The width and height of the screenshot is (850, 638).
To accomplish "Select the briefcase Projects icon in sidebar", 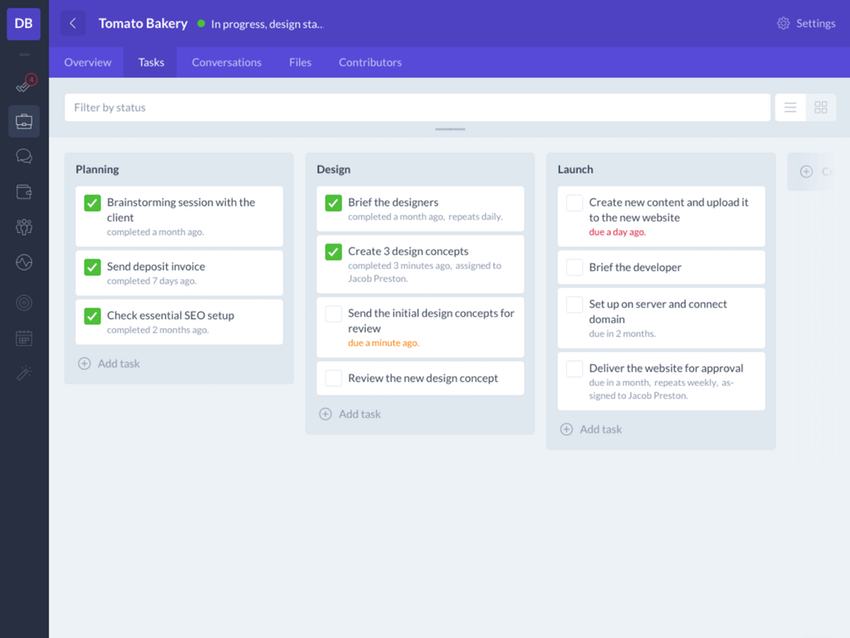I will 22,120.
